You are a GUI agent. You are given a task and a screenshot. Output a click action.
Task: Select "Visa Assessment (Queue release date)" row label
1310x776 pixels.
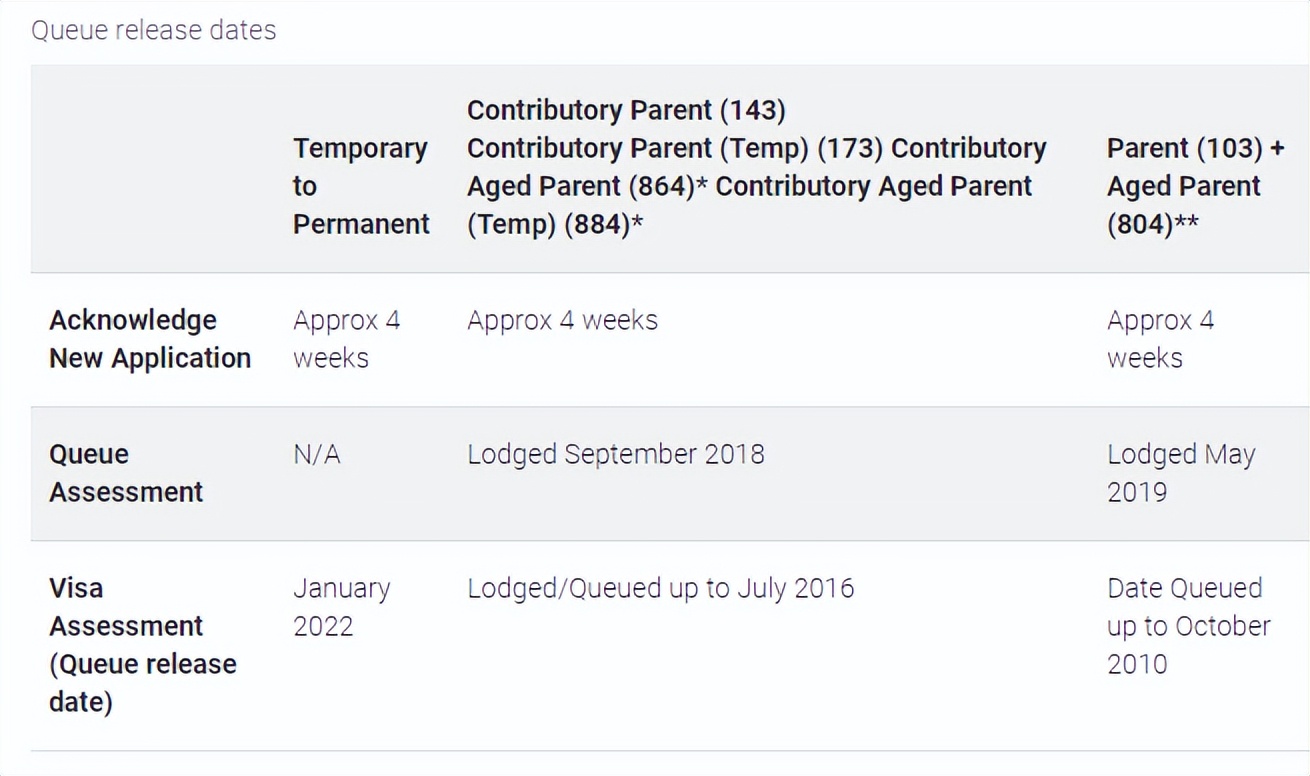(142, 645)
